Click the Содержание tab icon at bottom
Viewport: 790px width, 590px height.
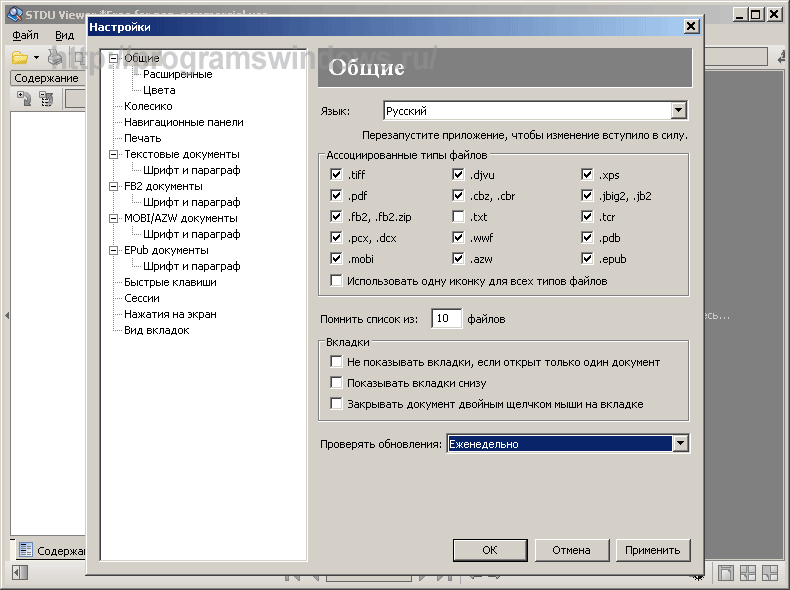click(x=26, y=550)
